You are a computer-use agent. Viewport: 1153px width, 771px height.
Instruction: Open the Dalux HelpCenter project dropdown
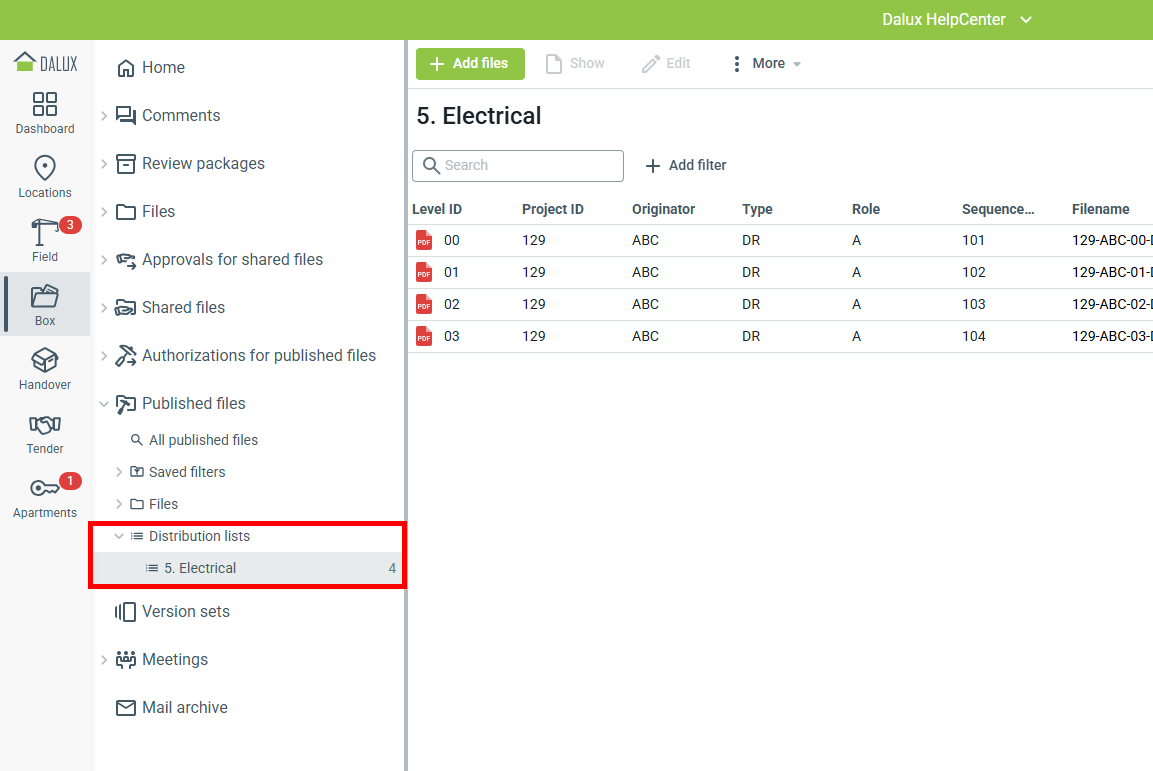click(956, 20)
